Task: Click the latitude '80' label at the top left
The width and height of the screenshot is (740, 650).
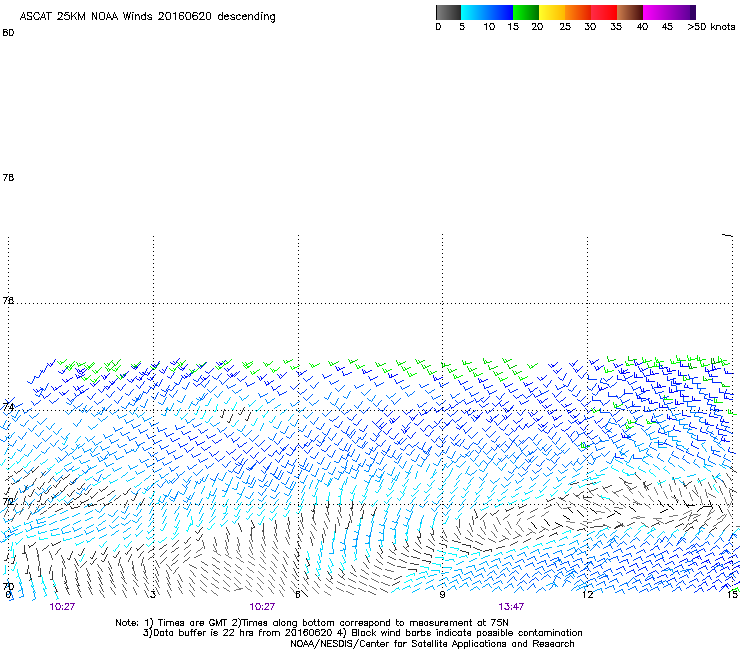Action: [x=8, y=33]
